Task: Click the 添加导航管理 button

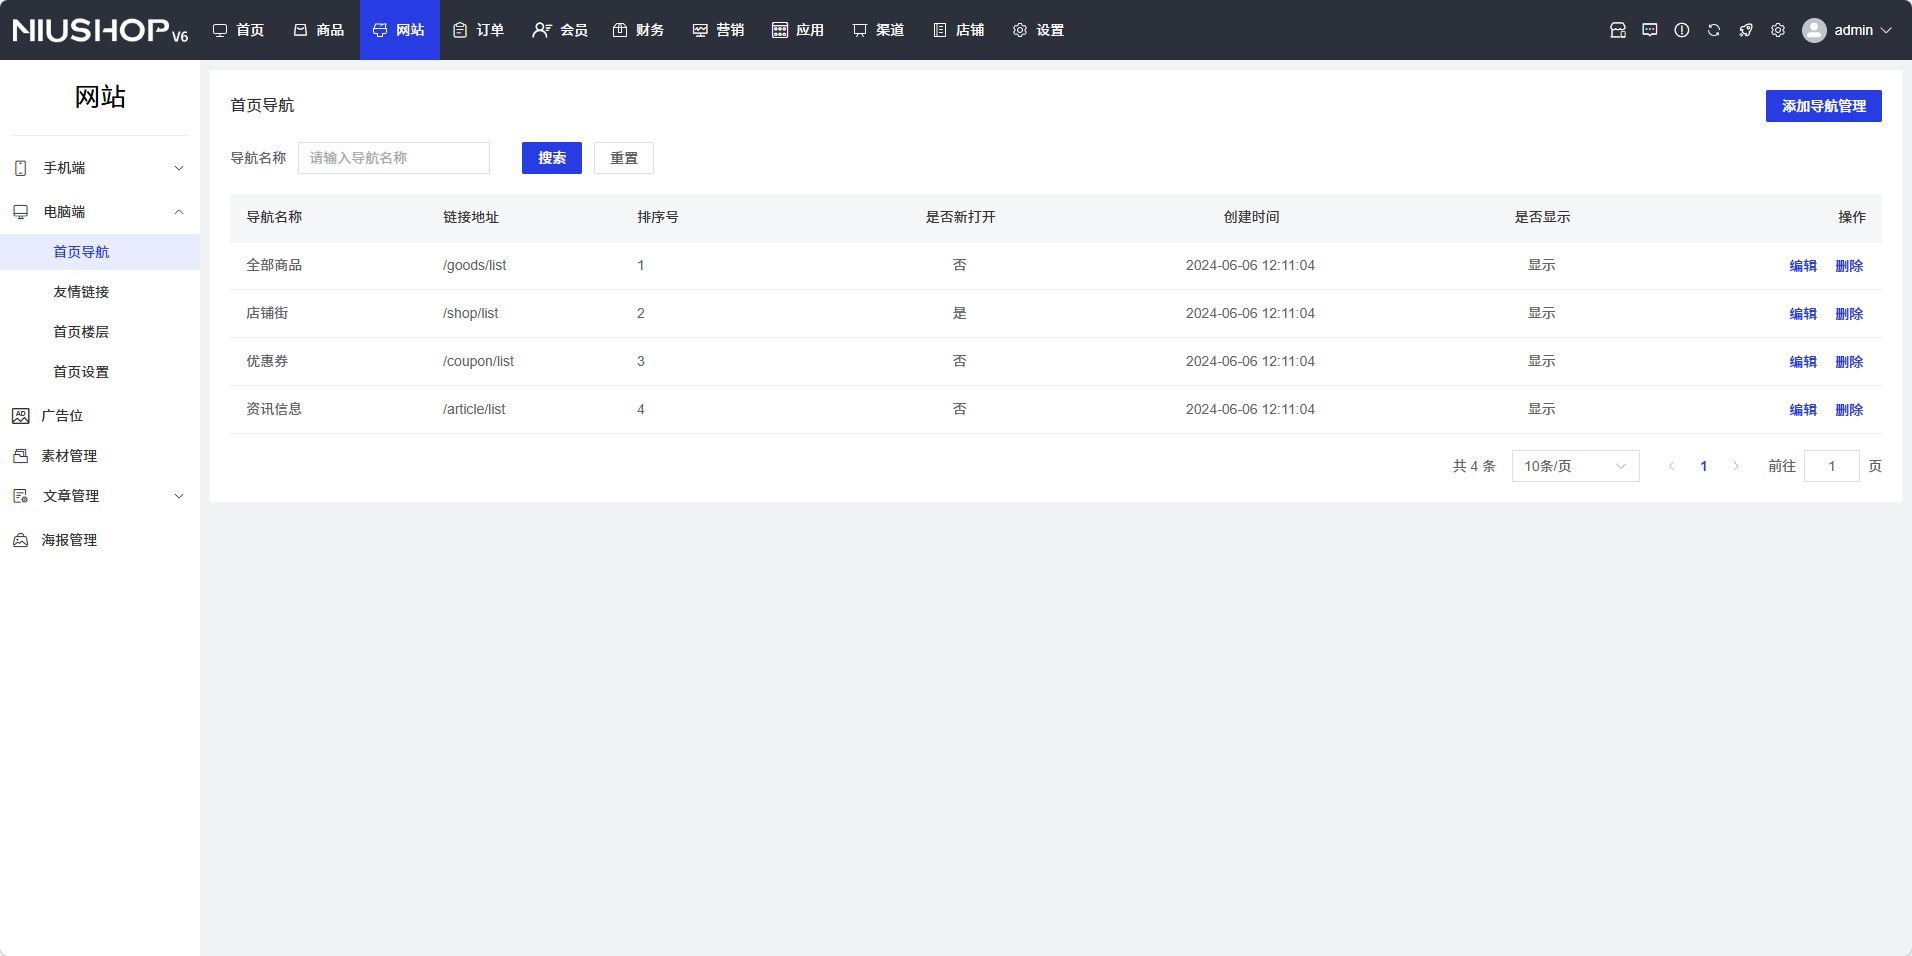Action: point(1823,106)
